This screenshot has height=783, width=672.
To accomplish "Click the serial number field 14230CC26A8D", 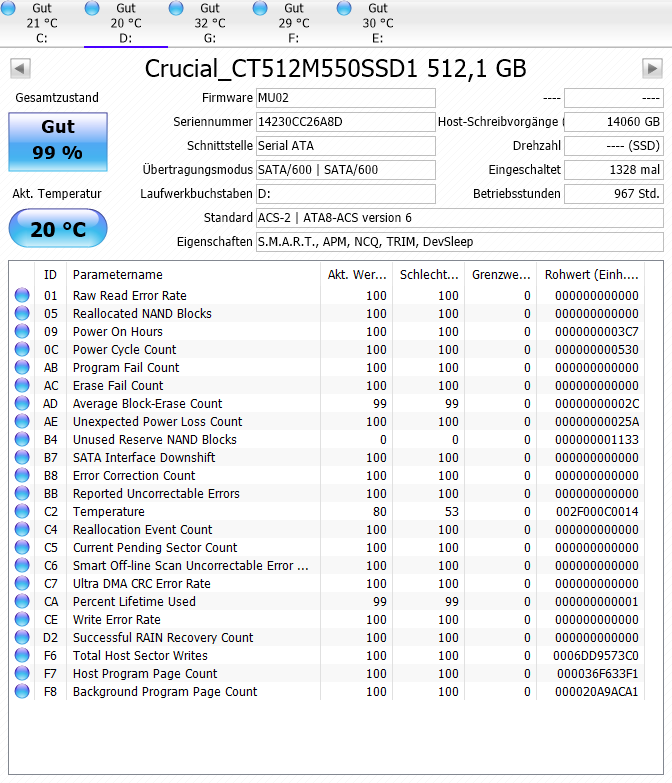I will tap(345, 122).
